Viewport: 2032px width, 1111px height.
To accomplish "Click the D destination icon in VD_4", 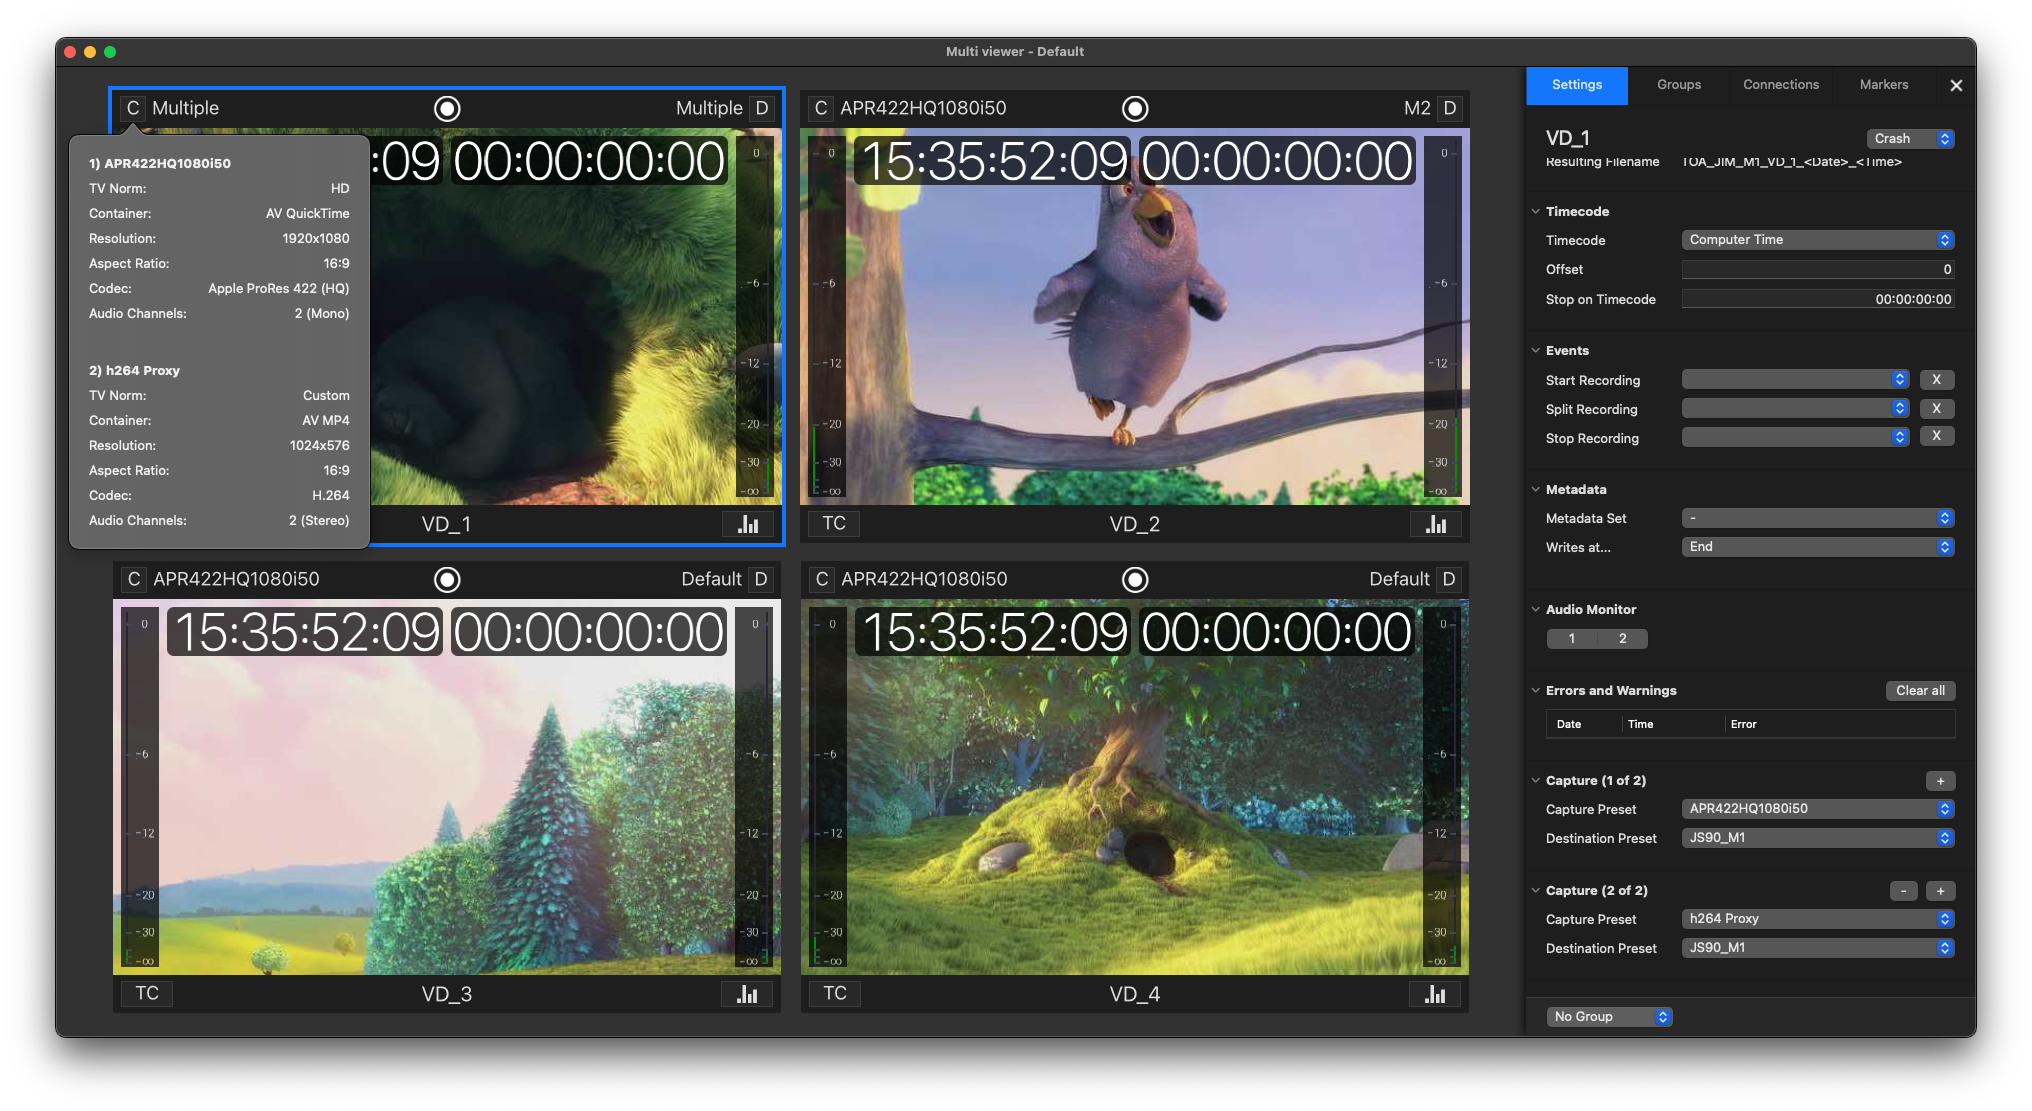I will pos(1450,579).
